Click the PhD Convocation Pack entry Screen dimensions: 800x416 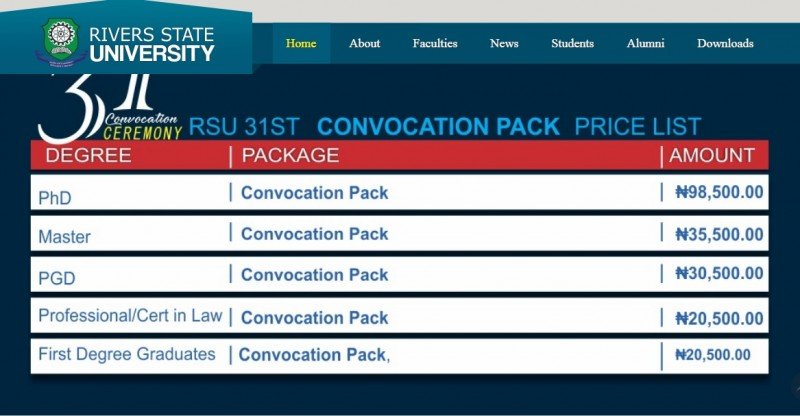(x=314, y=192)
